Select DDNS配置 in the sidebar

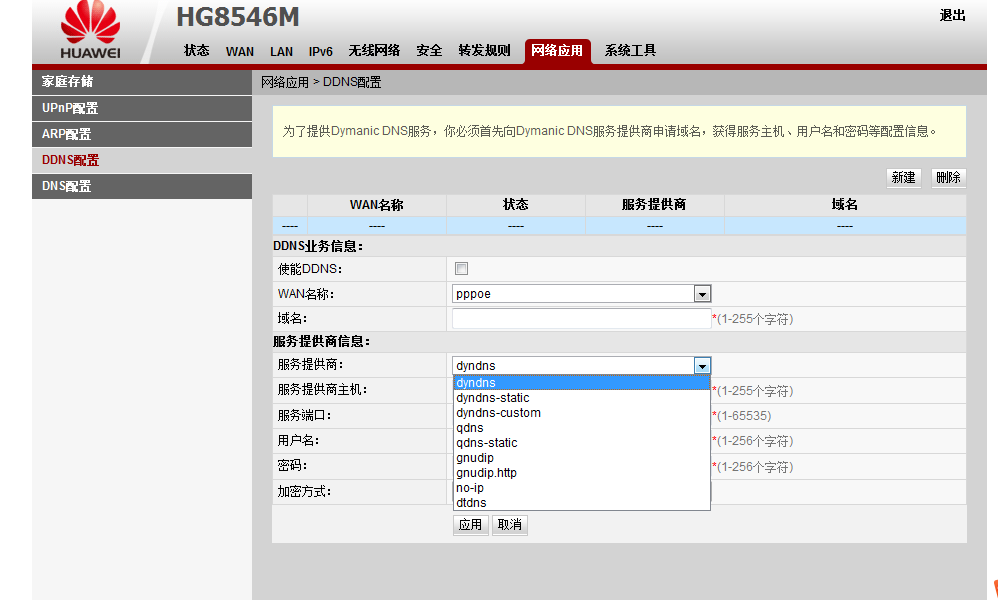142,160
